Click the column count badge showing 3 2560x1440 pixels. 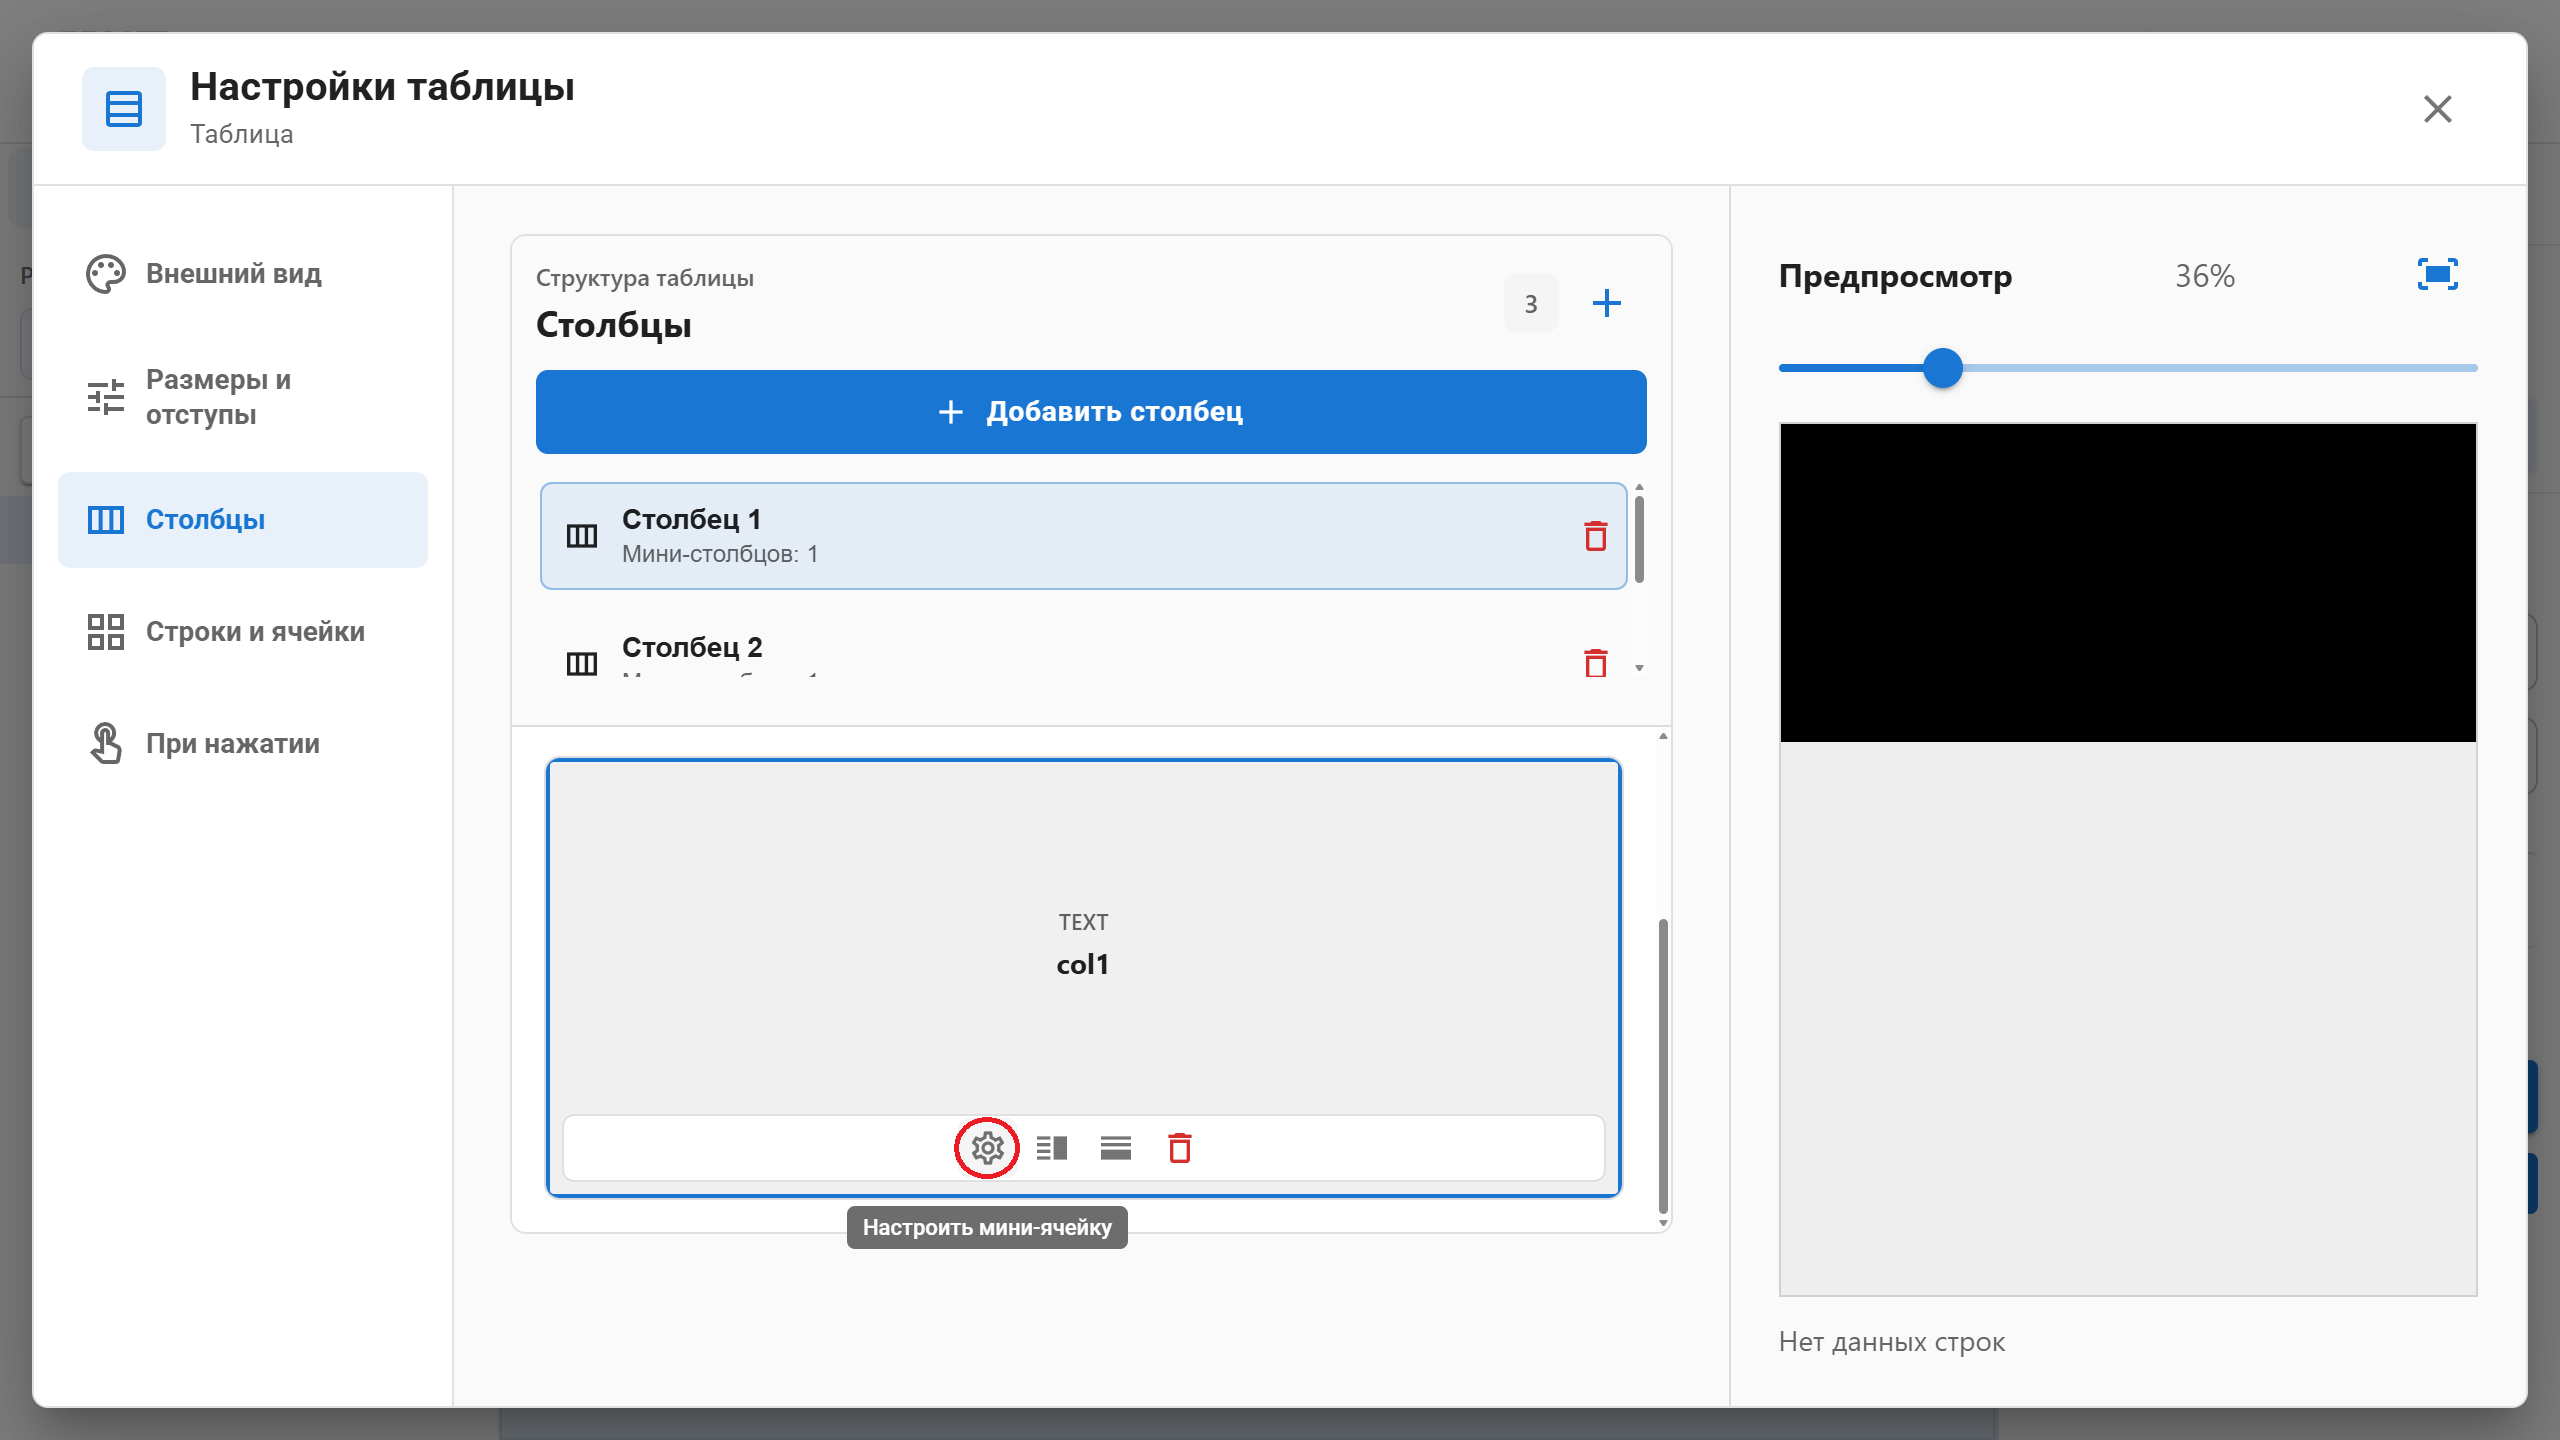pos(1531,303)
